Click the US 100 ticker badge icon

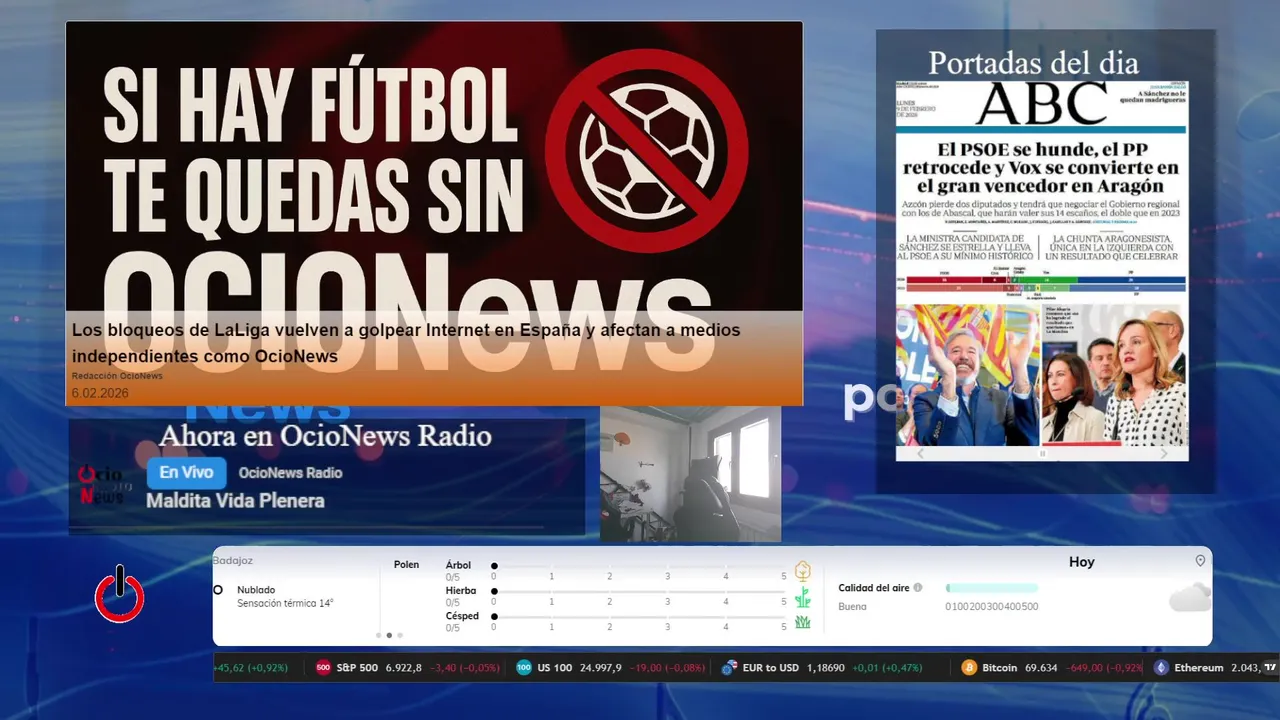[524, 668]
